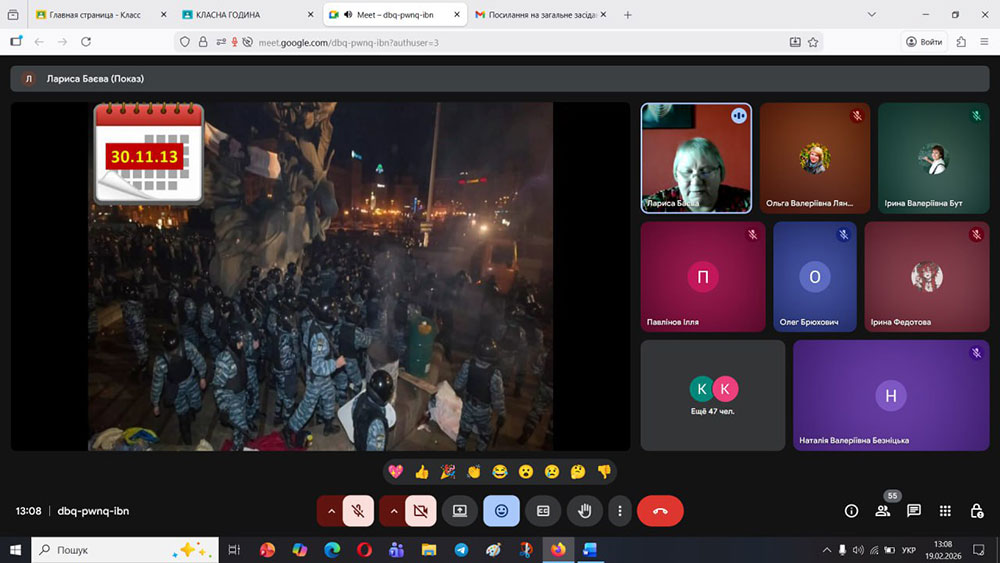Open the 'Ещё 47 чел.' participants tile
Viewport: 1000px width, 563px height.
pos(712,395)
